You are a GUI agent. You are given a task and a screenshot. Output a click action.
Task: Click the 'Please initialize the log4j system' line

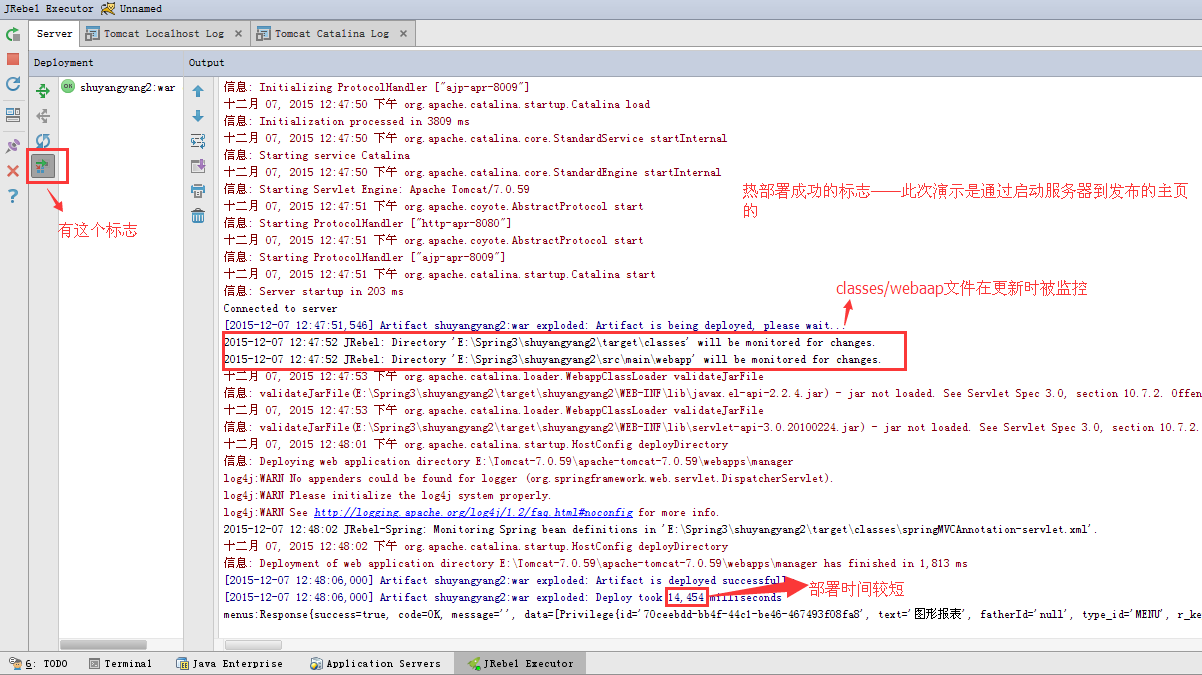coord(387,495)
